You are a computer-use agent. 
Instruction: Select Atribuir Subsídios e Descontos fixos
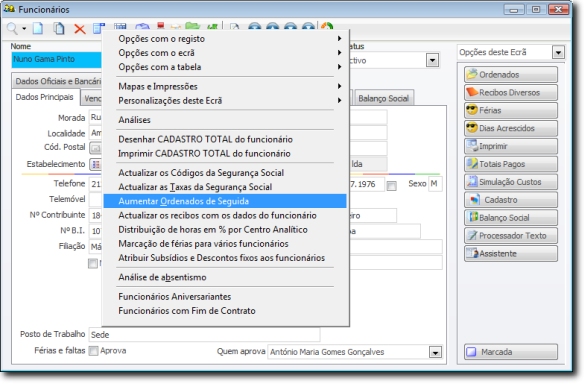click(x=225, y=258)
